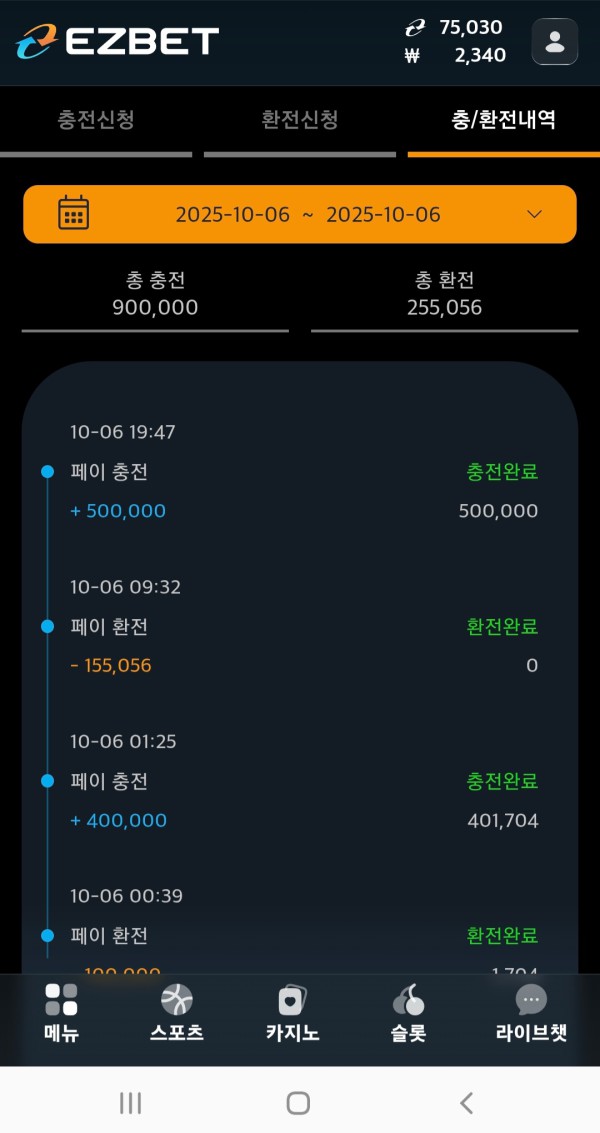Image resolution: width=600 pixels, height=1133 pixels.
Task: Switch to the 충전신청 tab
Action: pyautogui.click(x=96, y=120)
